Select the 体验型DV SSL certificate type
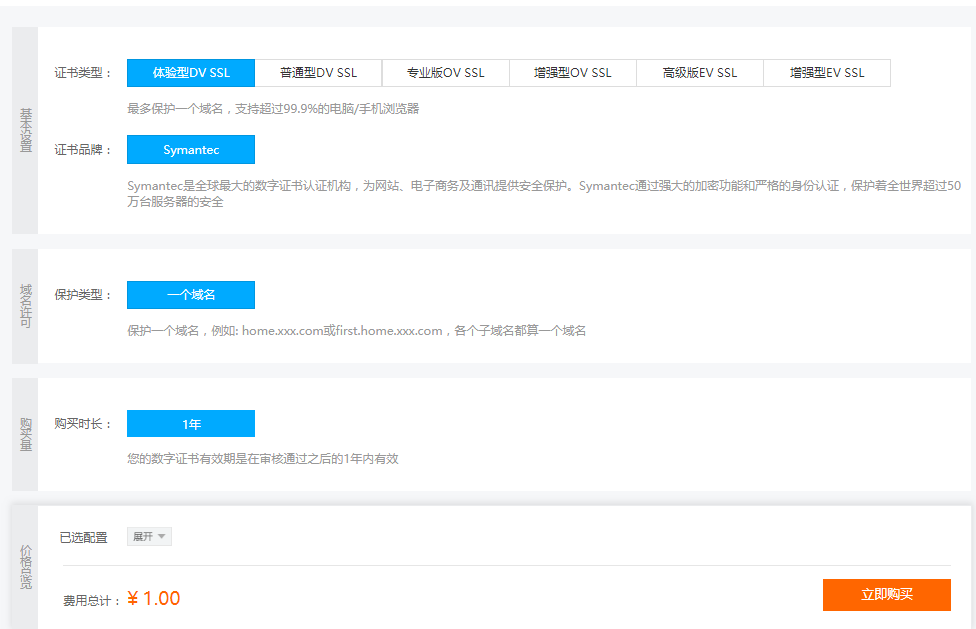 pos(191,73)
